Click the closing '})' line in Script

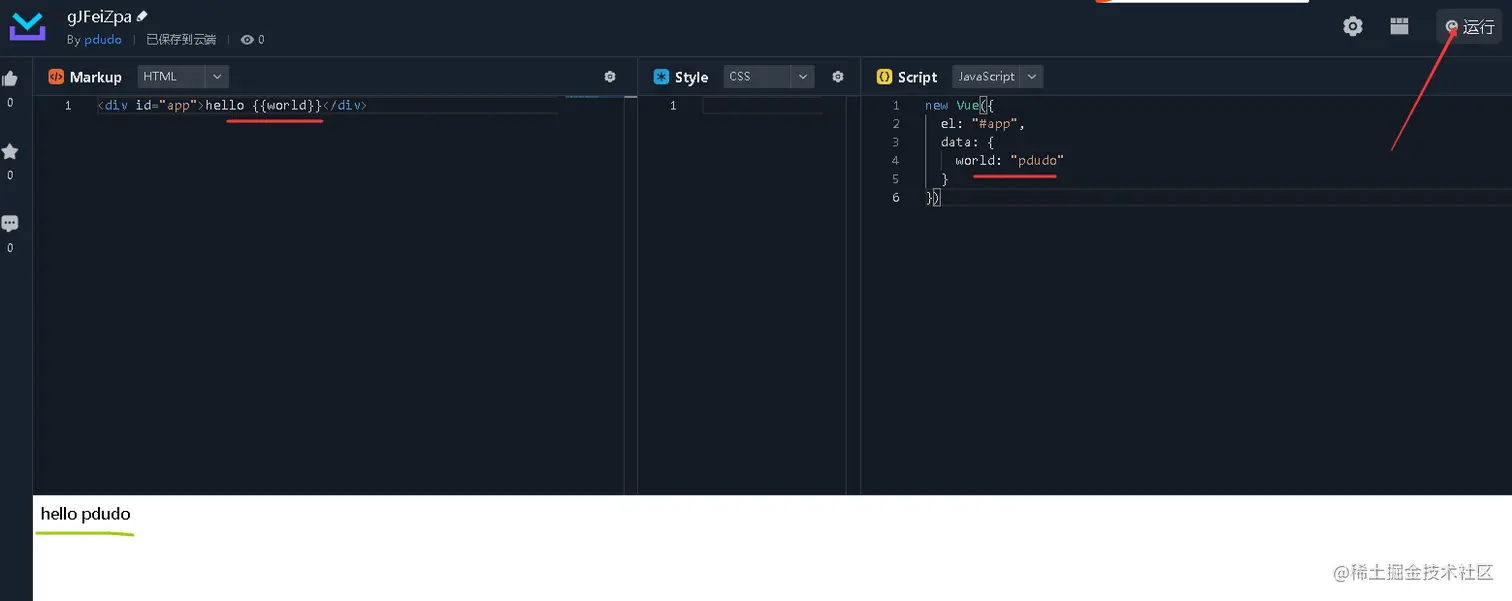tap(933, 197)
